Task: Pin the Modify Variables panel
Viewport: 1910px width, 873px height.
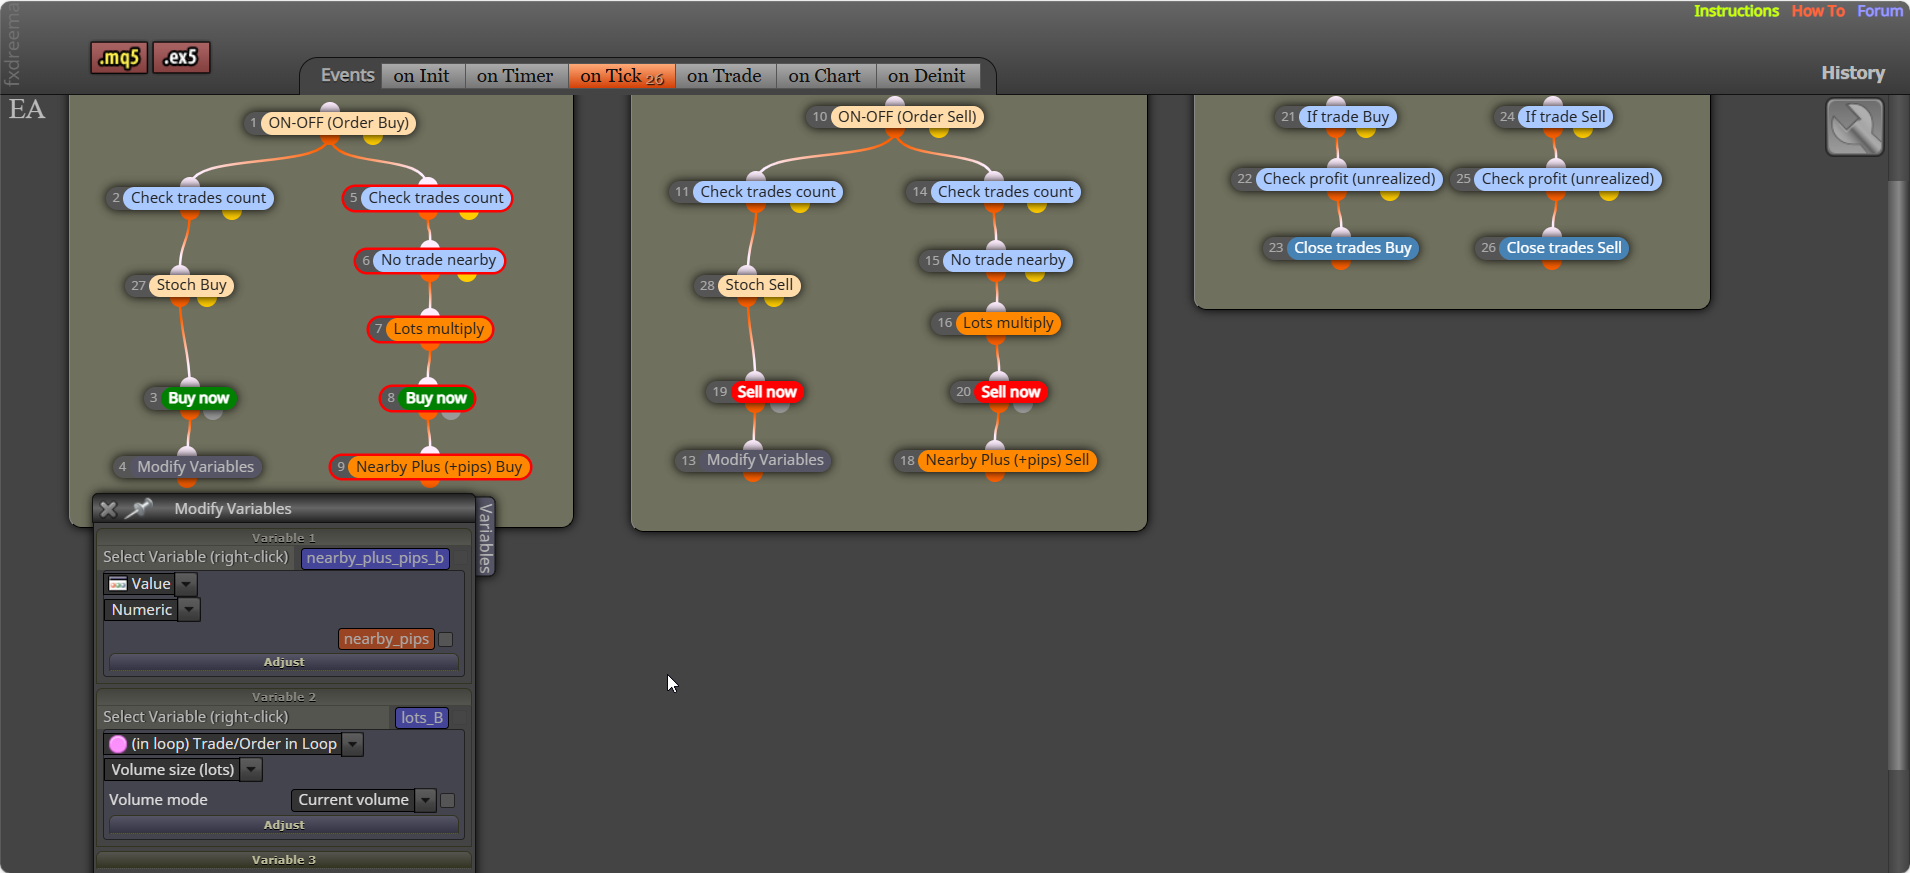Action: point(139,509)
